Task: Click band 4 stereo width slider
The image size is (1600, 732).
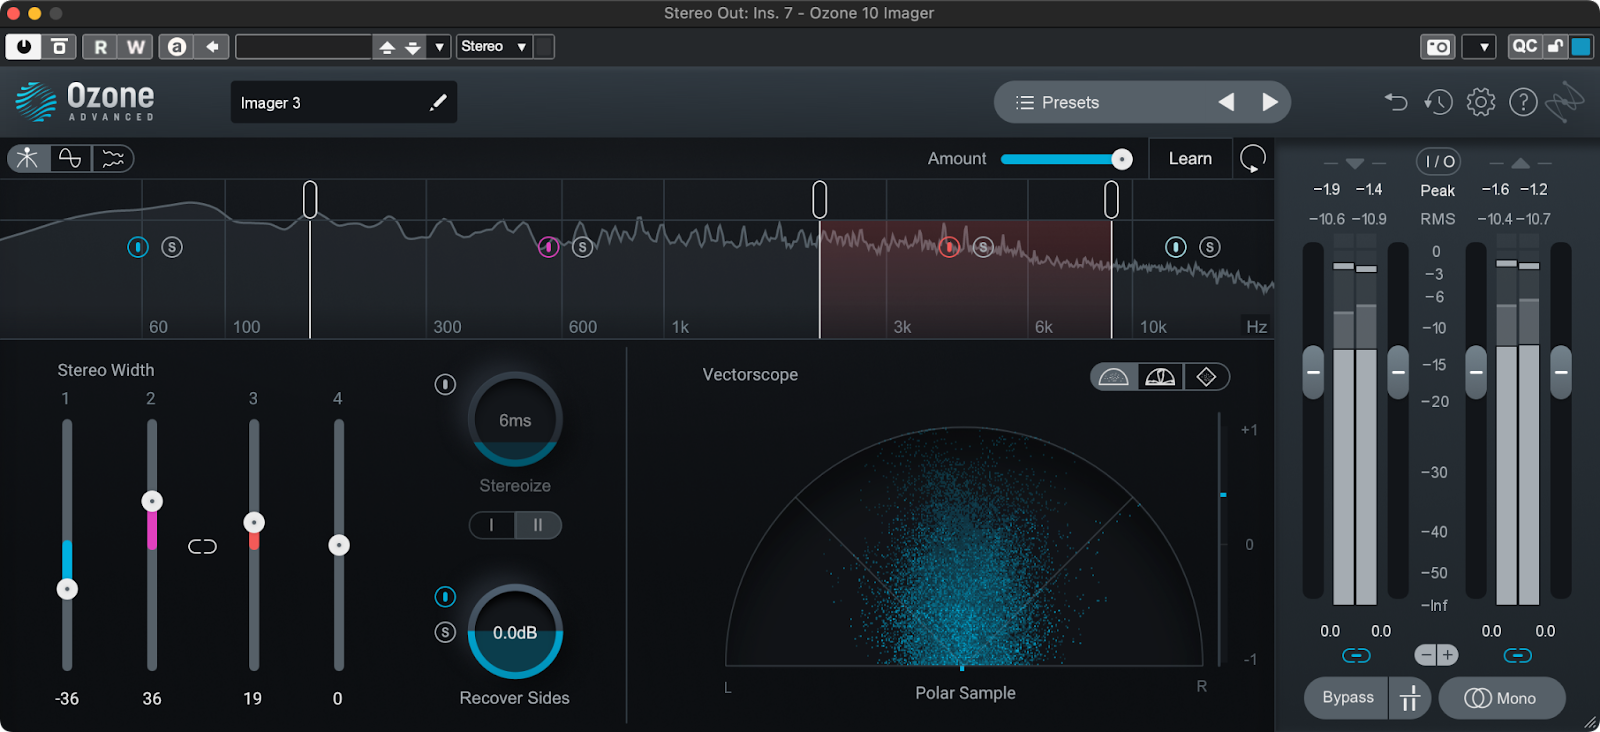Action: [339, 545]
